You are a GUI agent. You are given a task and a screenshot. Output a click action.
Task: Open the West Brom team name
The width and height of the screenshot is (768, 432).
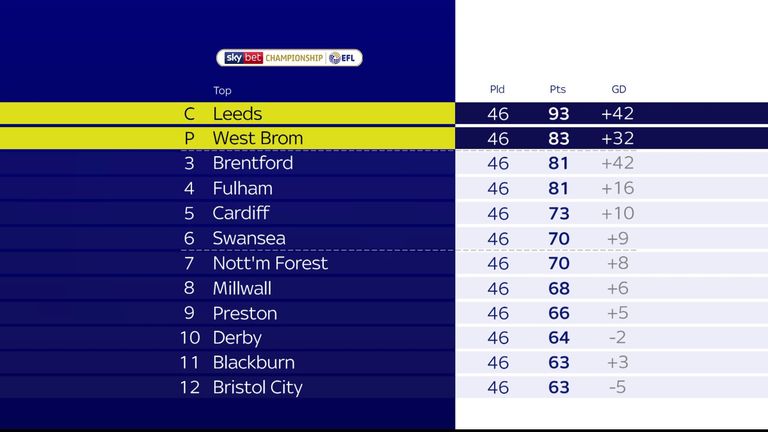(258, 139)
